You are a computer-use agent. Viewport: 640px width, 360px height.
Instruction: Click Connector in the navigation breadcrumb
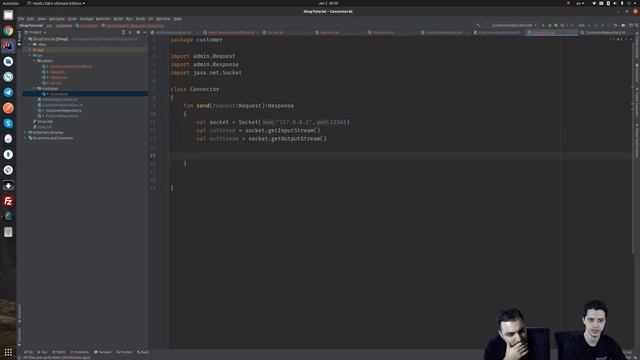[x=87, y=25]
